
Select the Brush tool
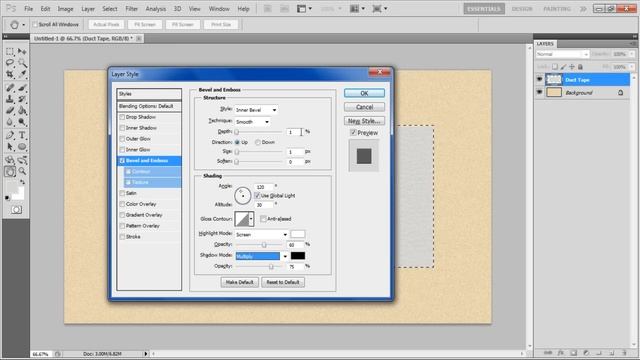pyautogui.click(x=22, y=87)
